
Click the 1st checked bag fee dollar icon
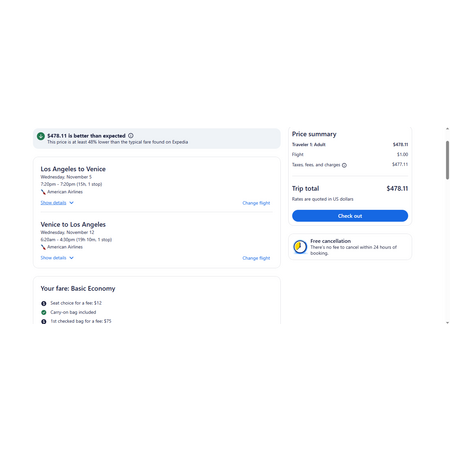pos(44,321)
